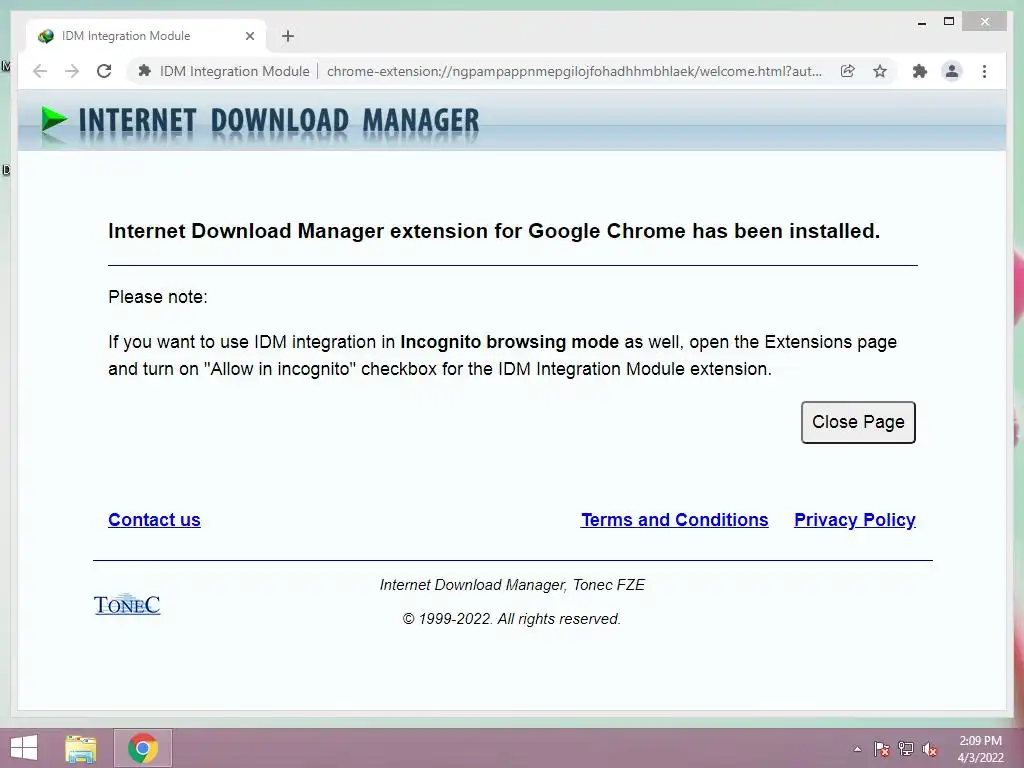Click the heading about extension being installed
The height and width of the screenshot is (768, 1024).
[x=494, y=231]
